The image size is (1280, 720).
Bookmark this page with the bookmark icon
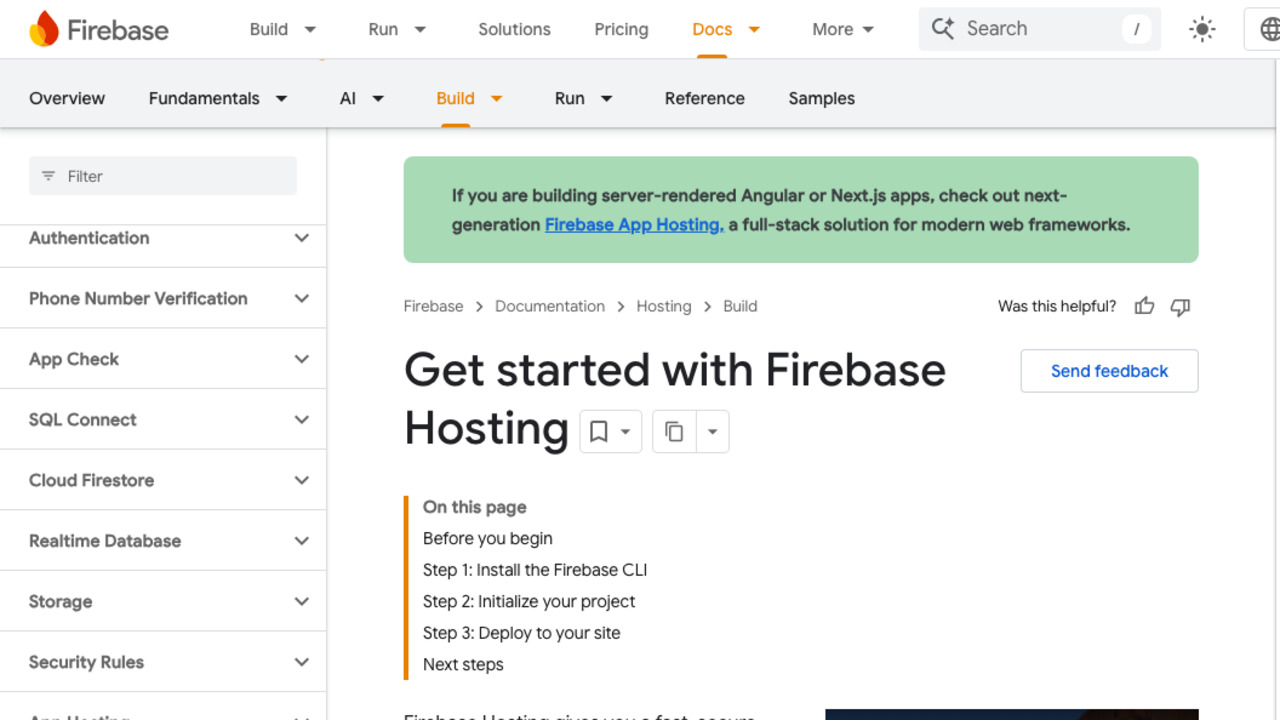(598, 431)
